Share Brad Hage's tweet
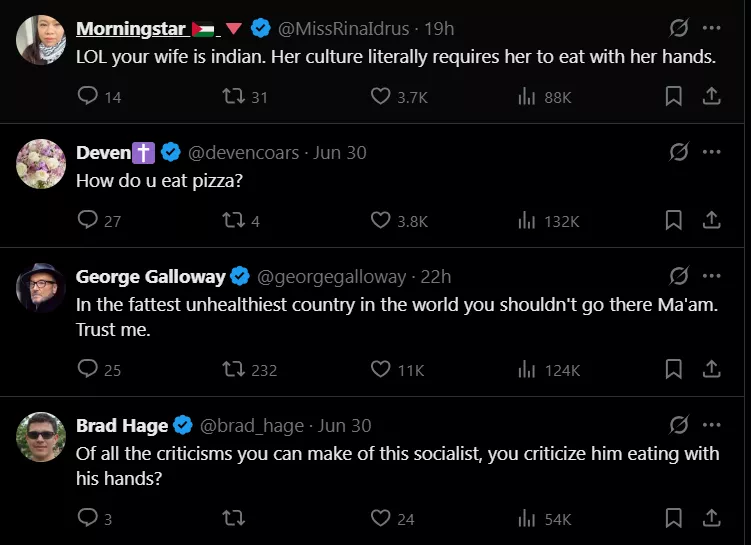Viewport: 751px width, 545px height. pyautogui.click(x=712, y=519)
